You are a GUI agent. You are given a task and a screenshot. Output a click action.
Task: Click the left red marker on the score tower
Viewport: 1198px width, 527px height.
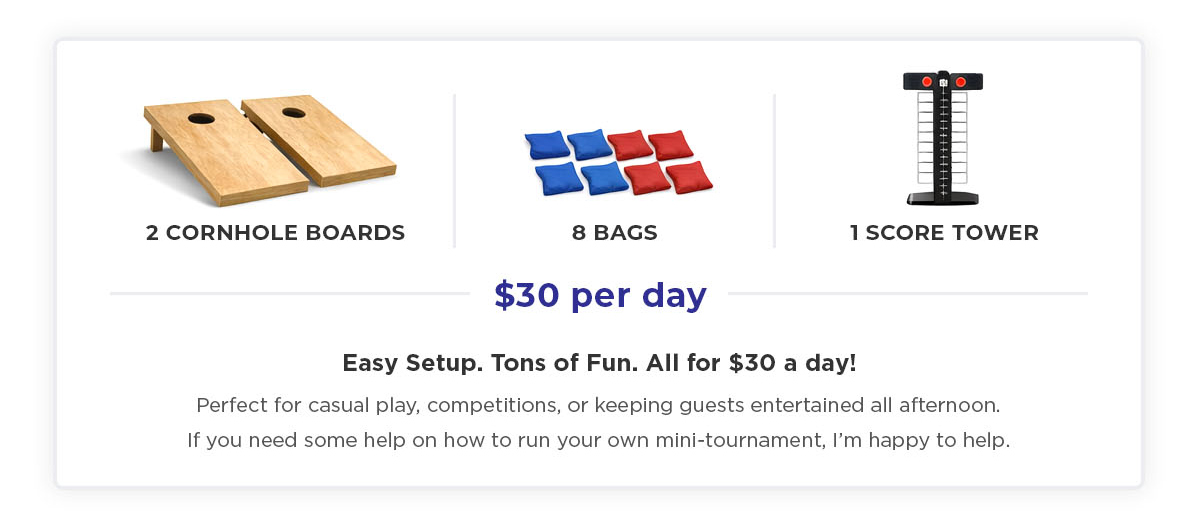[x=927, y=81]
